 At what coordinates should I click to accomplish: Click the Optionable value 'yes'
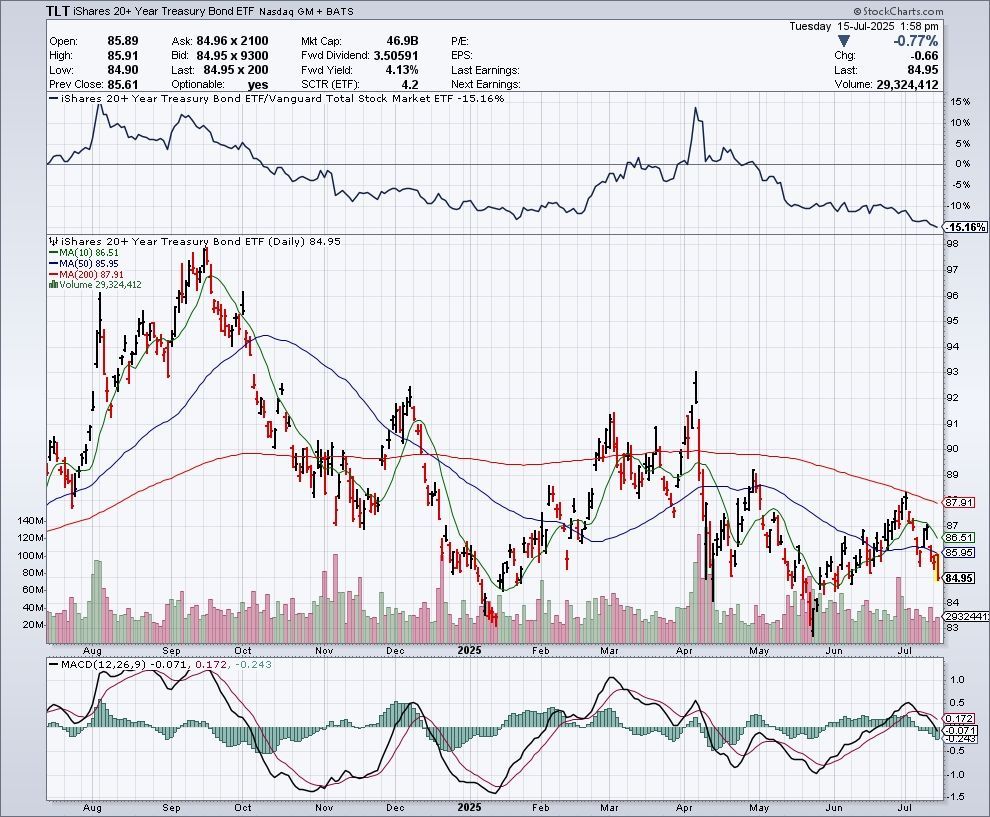coord(258,85)
